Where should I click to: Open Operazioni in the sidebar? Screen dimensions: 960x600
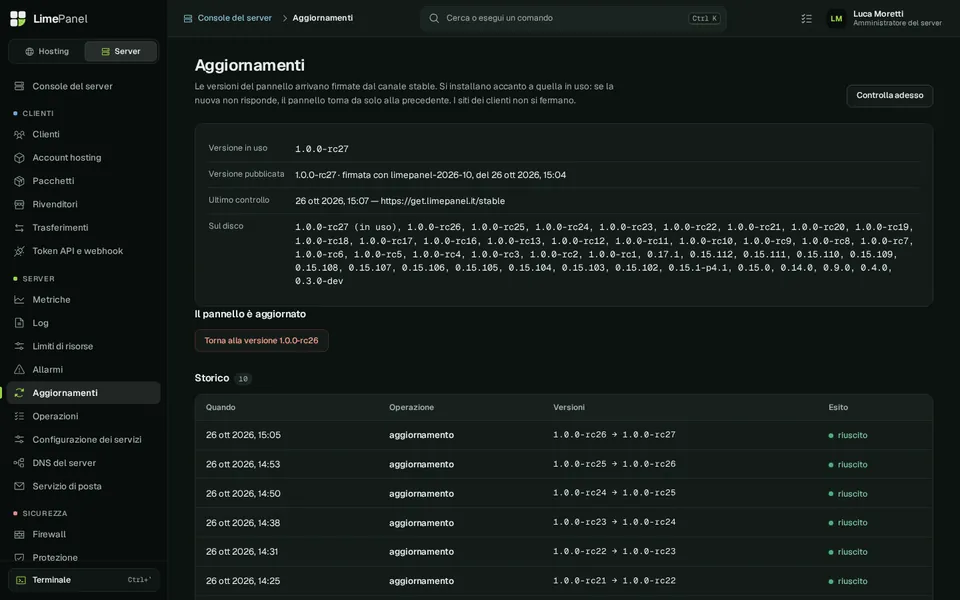coord(84,416)
